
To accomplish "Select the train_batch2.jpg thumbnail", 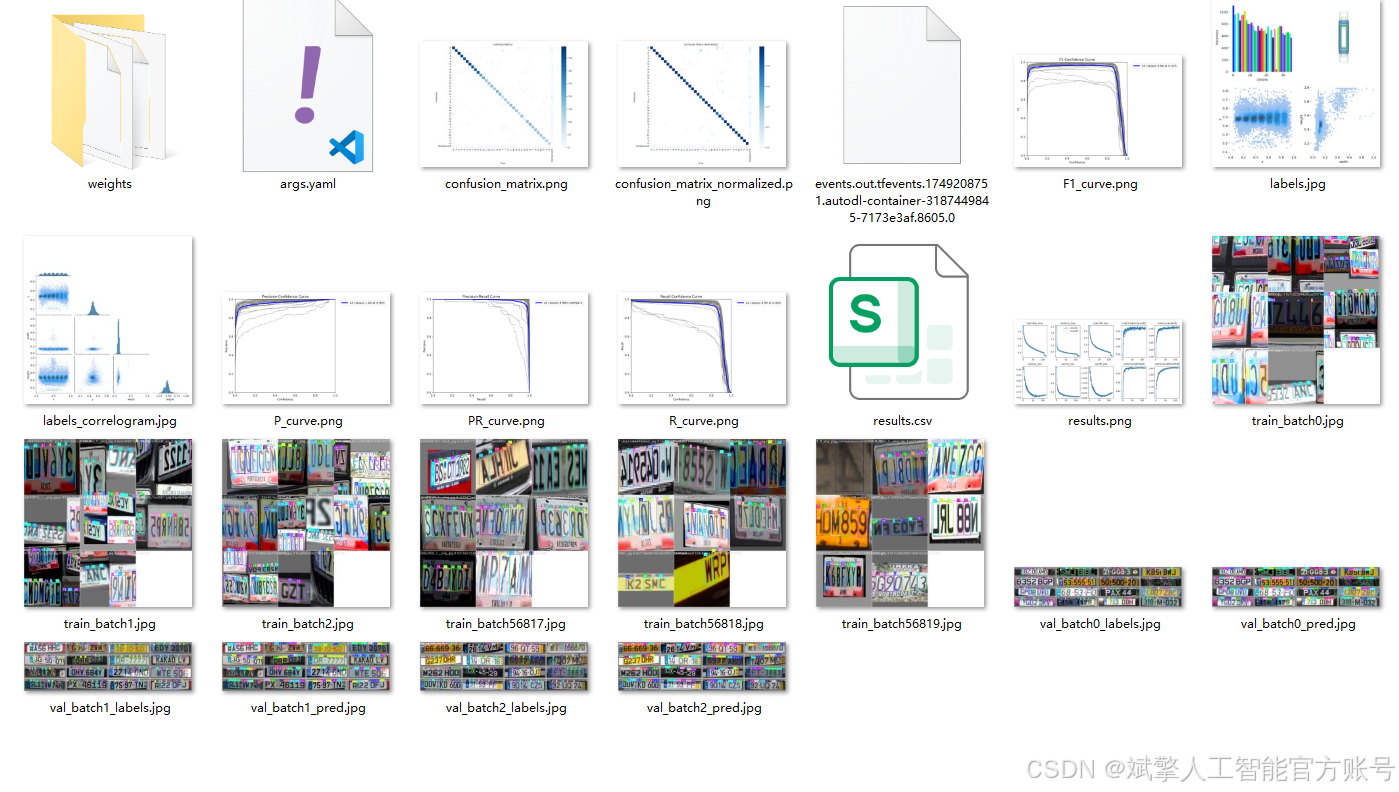I will 306,523.
